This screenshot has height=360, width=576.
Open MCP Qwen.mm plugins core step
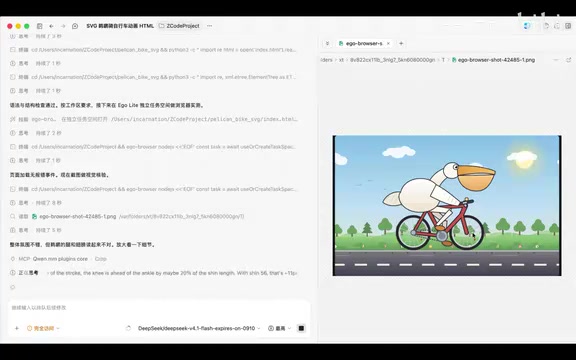(58, 259)
